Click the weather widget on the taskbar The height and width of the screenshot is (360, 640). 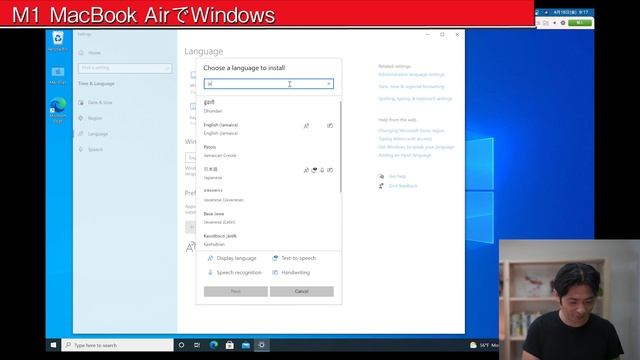coord(484,345)
